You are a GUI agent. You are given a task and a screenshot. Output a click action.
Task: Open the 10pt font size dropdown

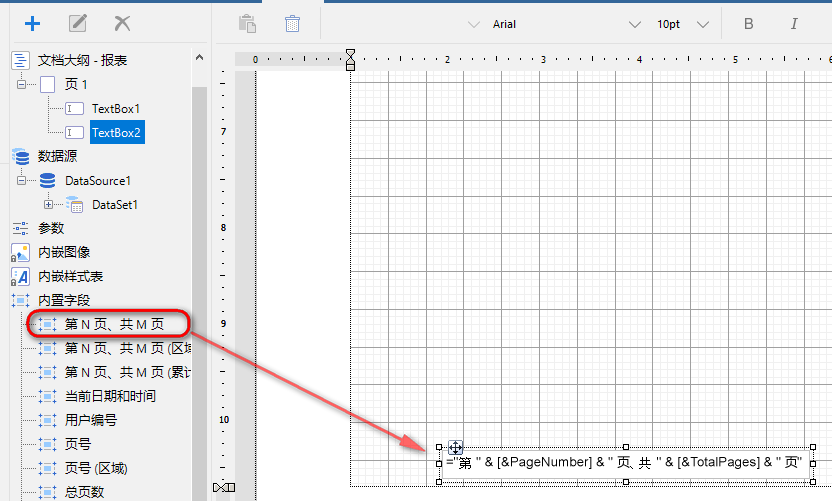point(703,24)
